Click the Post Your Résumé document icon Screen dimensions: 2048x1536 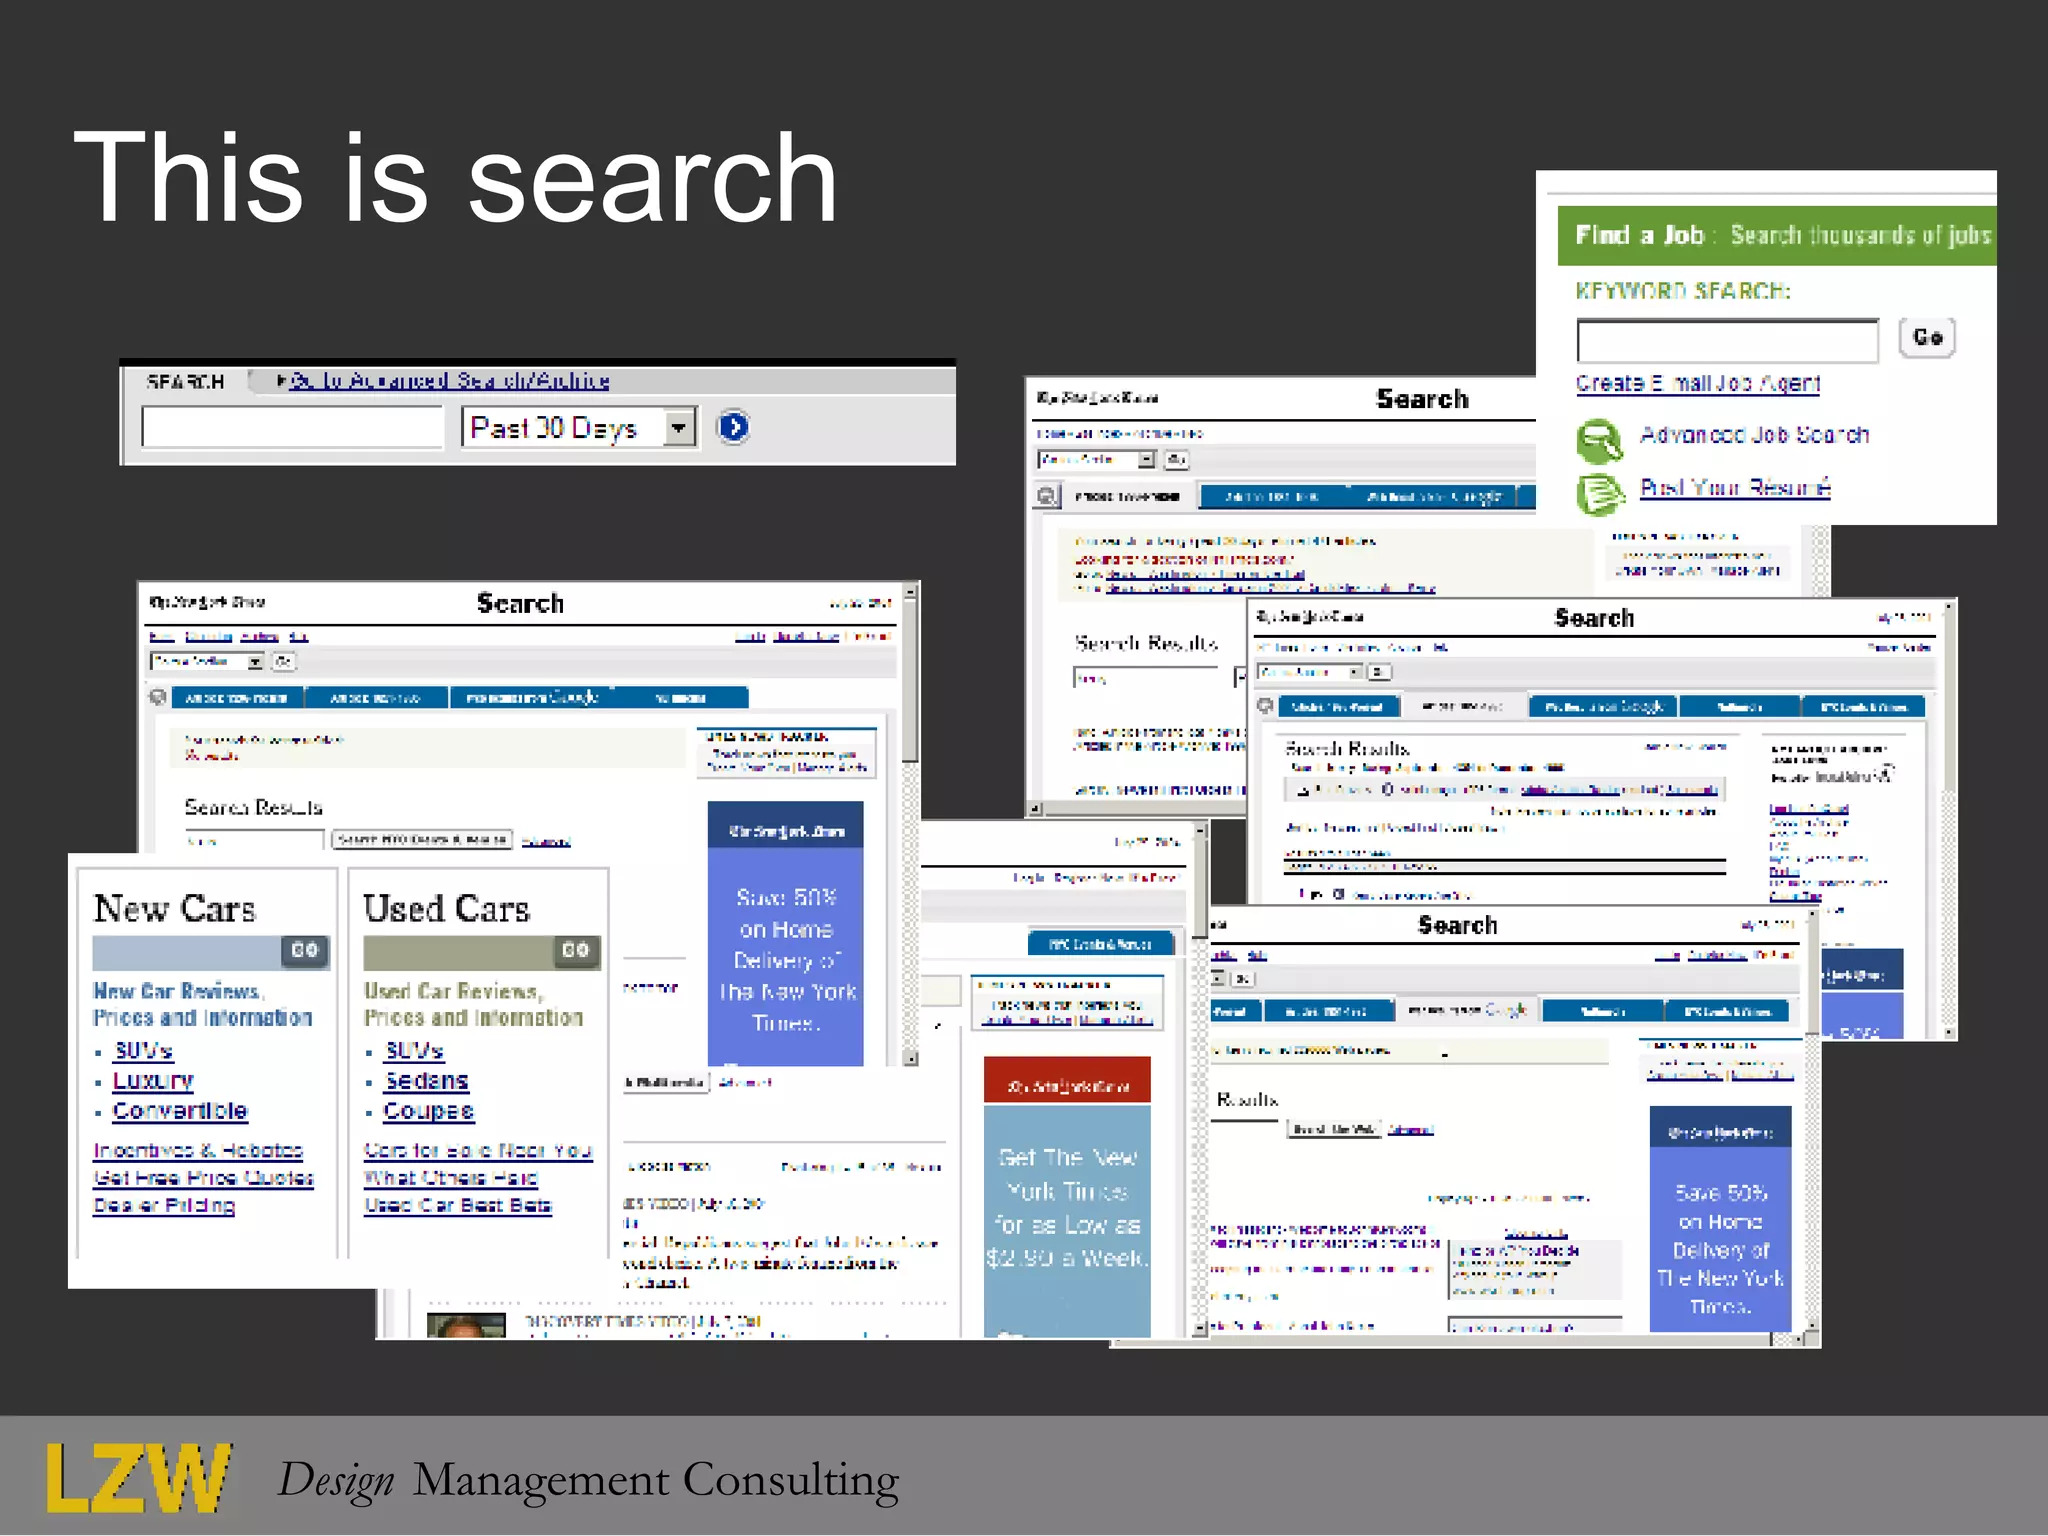pos(1600,493)
